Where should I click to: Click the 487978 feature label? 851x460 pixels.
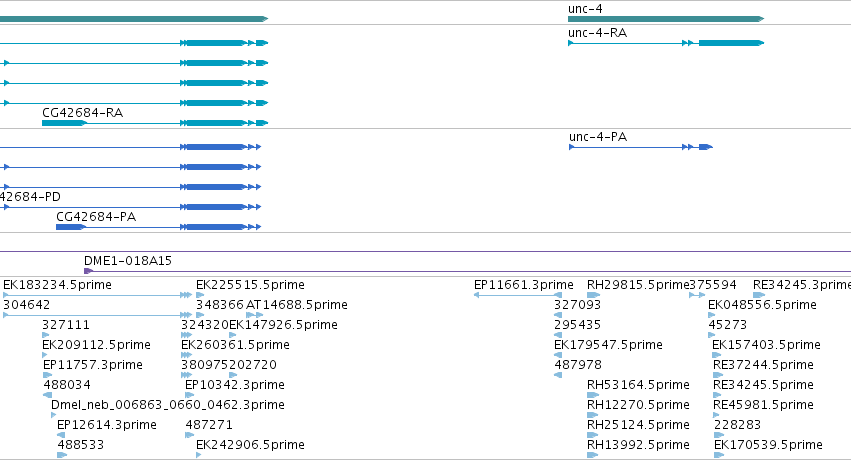click(578, 365)
